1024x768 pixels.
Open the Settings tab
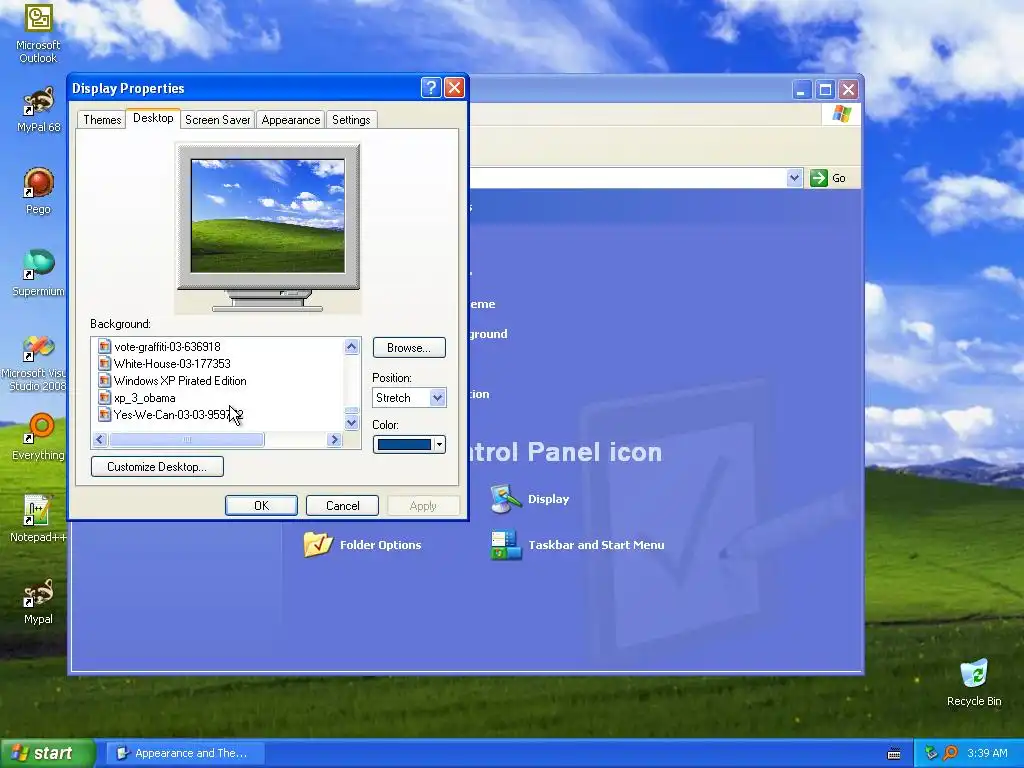pyautogui.click(x=351, y=120)
